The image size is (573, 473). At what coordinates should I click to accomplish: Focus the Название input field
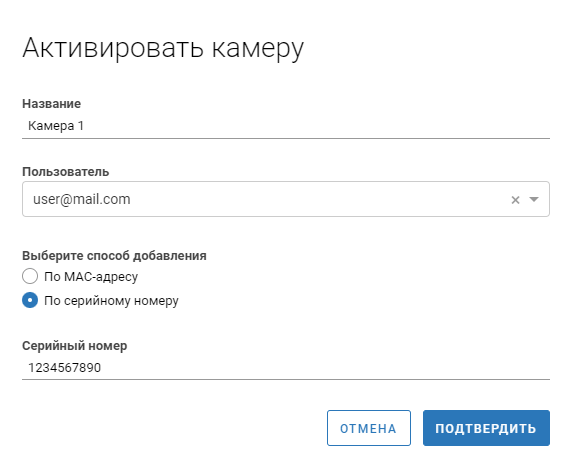coord(286,126)
